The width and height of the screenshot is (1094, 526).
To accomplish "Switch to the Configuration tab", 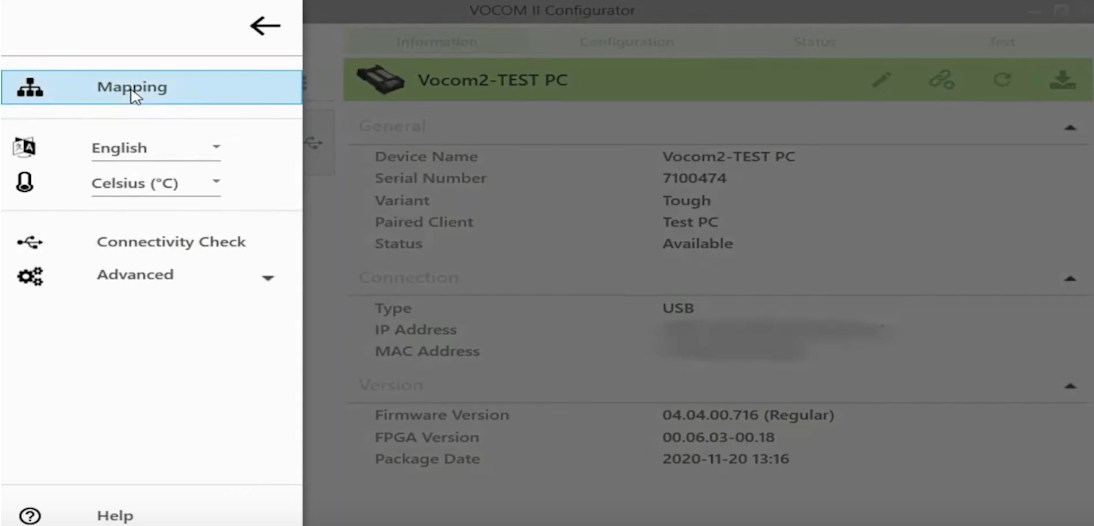I will point(627,42).
